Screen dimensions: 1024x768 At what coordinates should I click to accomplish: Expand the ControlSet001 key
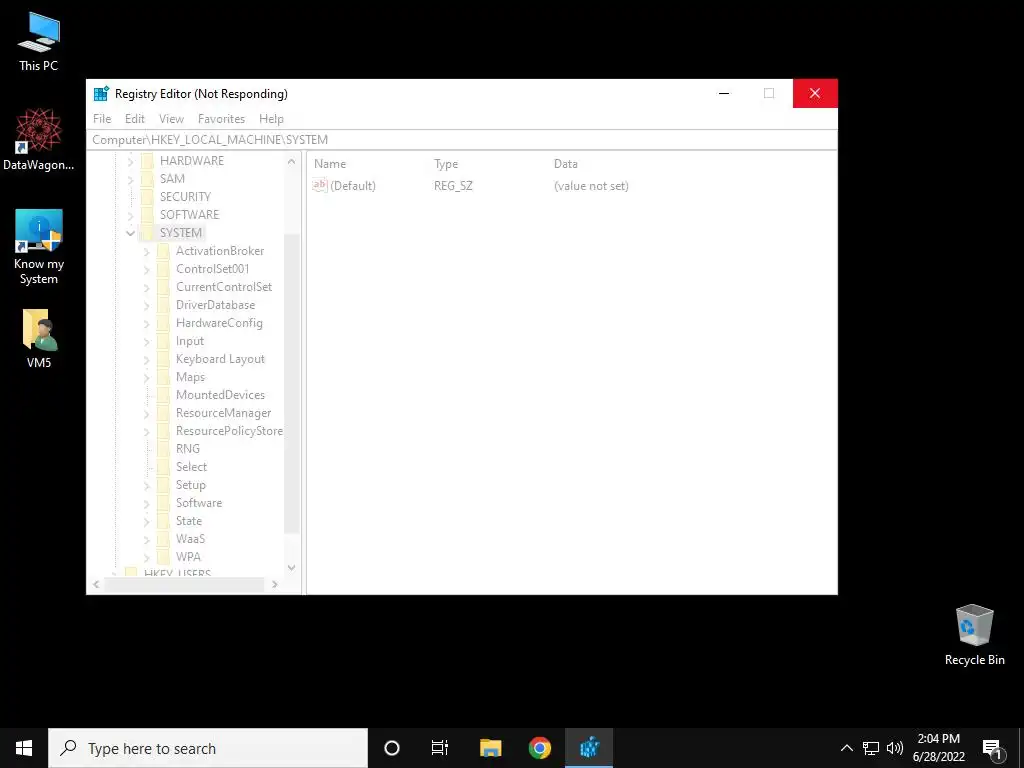[146, 269]
